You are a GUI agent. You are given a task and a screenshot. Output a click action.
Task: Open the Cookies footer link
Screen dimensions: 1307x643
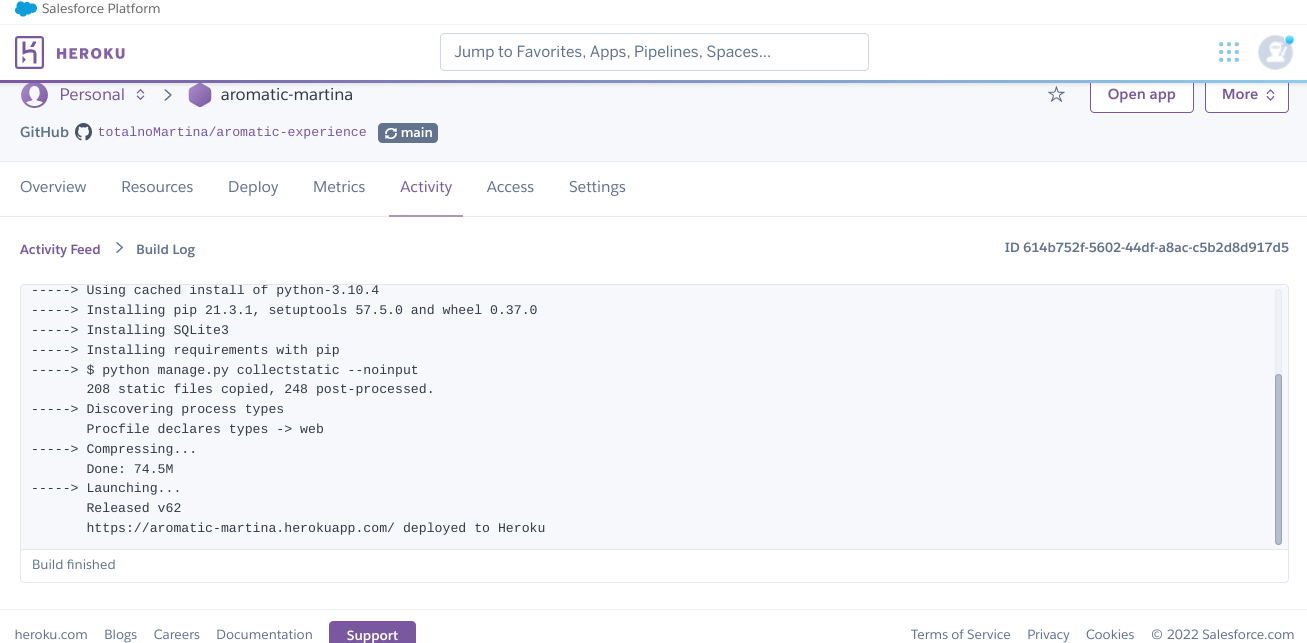[1110, 634]
